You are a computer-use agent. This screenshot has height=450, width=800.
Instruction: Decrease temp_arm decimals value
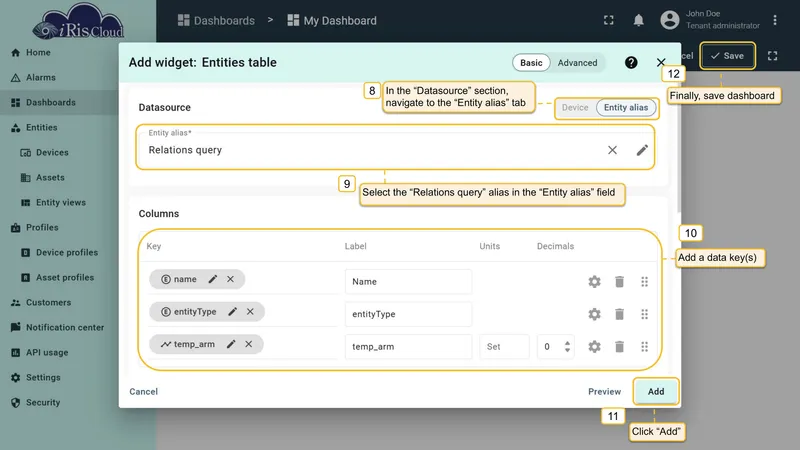click(x=567, y=350)
